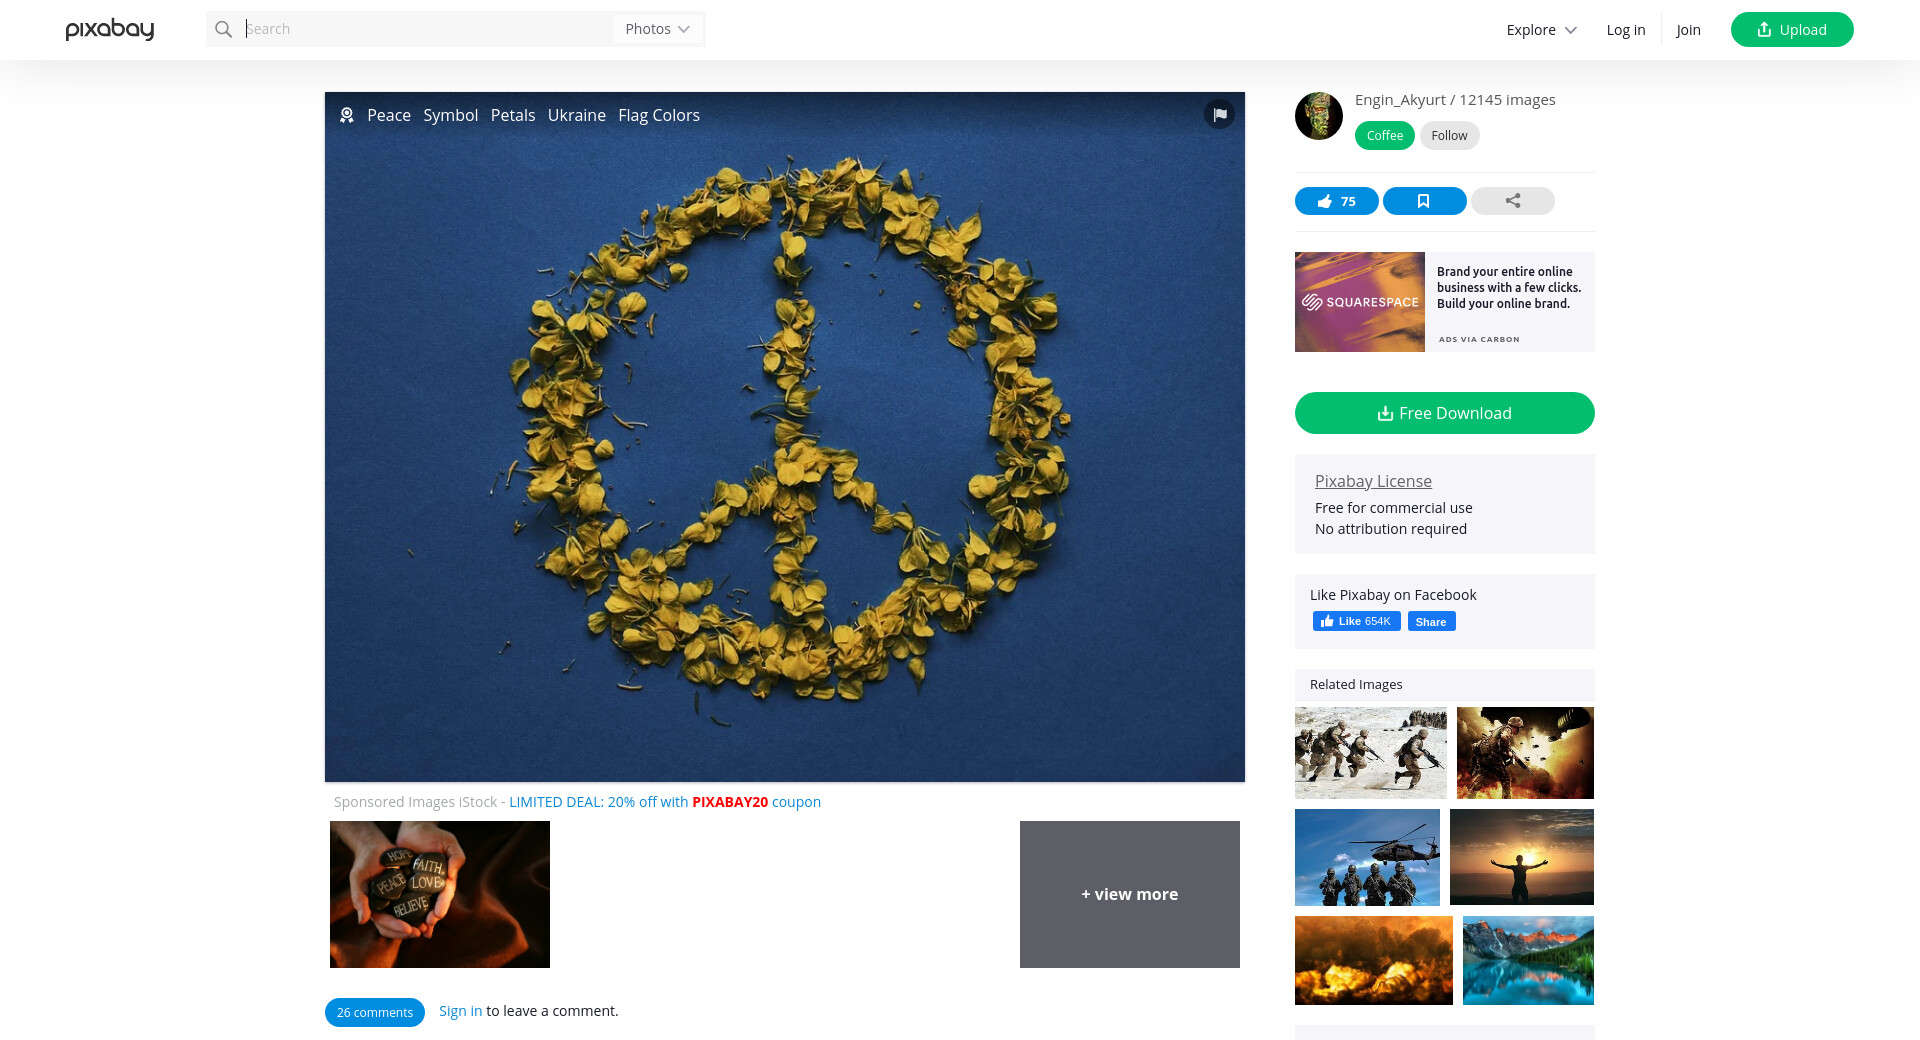Viewport: 1920px width, 1040px height.
Task: Click the Sign in link
Action: (x=460, y=1011)
